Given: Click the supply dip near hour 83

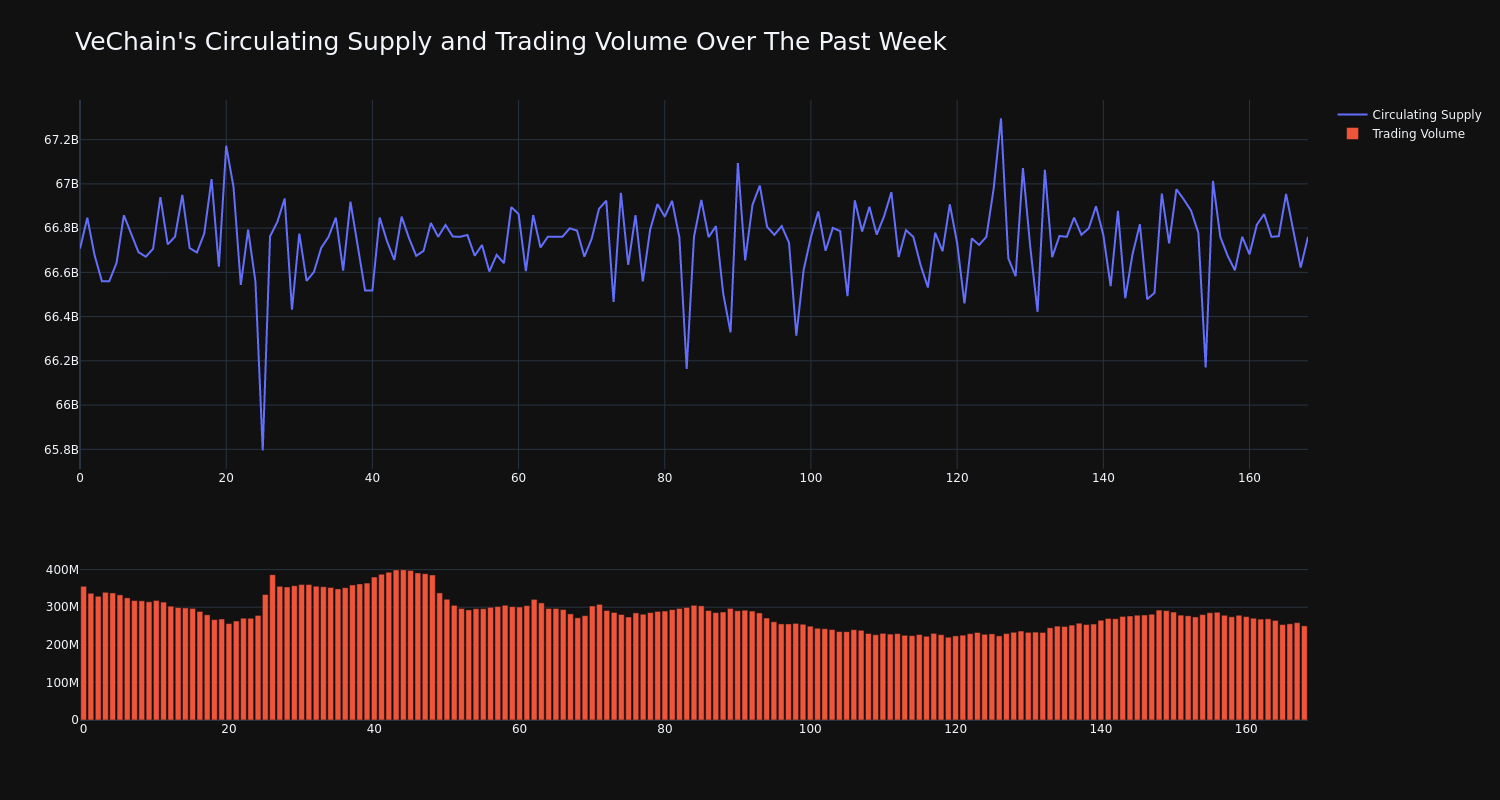Looking at the screenshot, I should pyautogui.click(x=686, y=367).
